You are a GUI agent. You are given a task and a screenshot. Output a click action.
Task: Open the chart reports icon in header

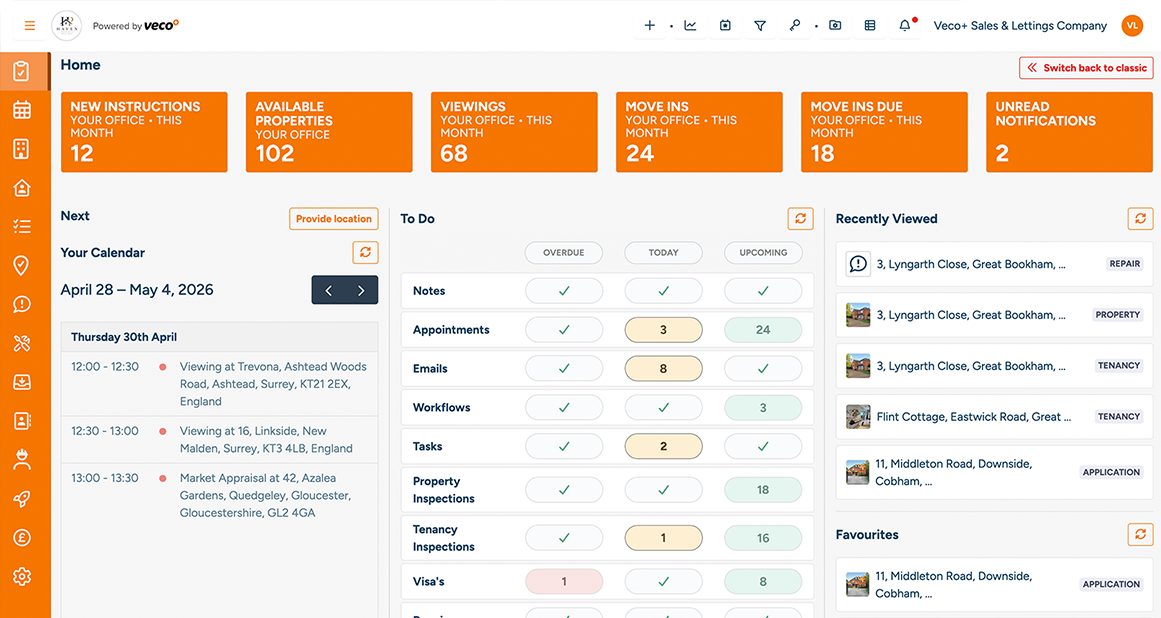coord(690,26)
